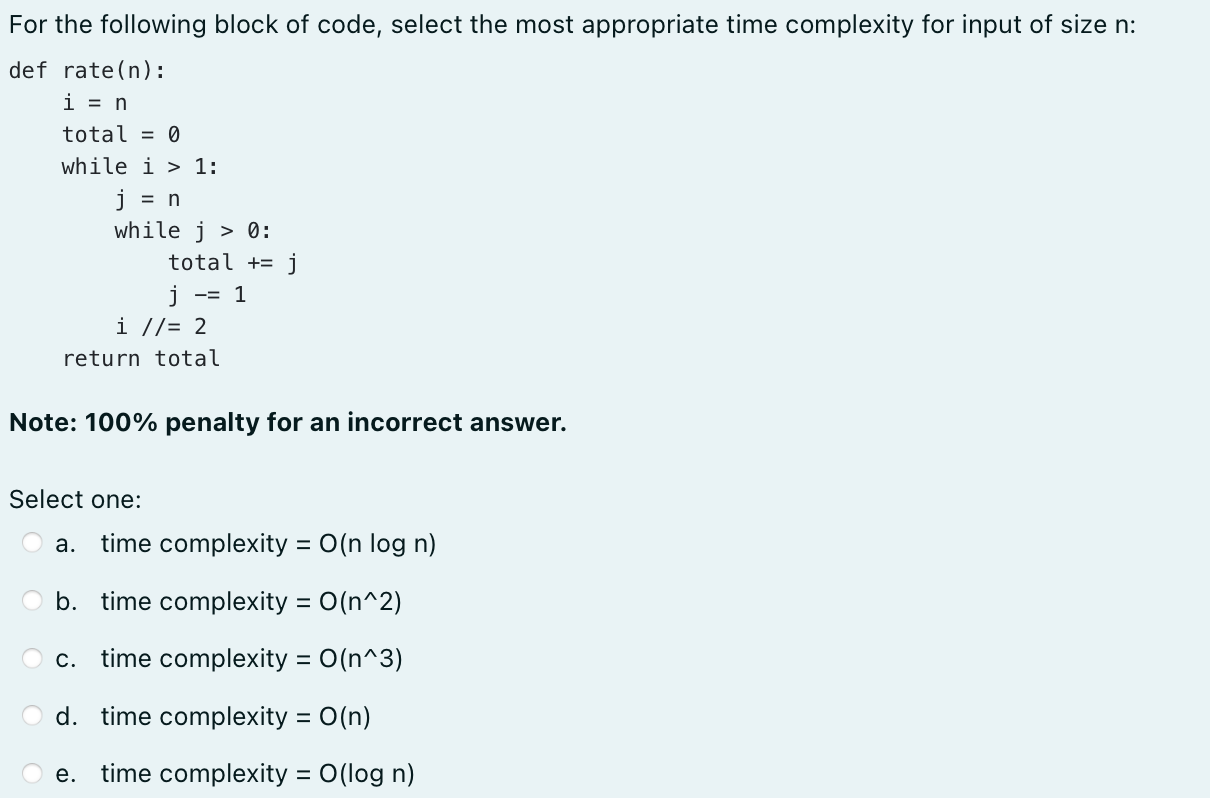Click the radio circle beside option a

(32, 541)
